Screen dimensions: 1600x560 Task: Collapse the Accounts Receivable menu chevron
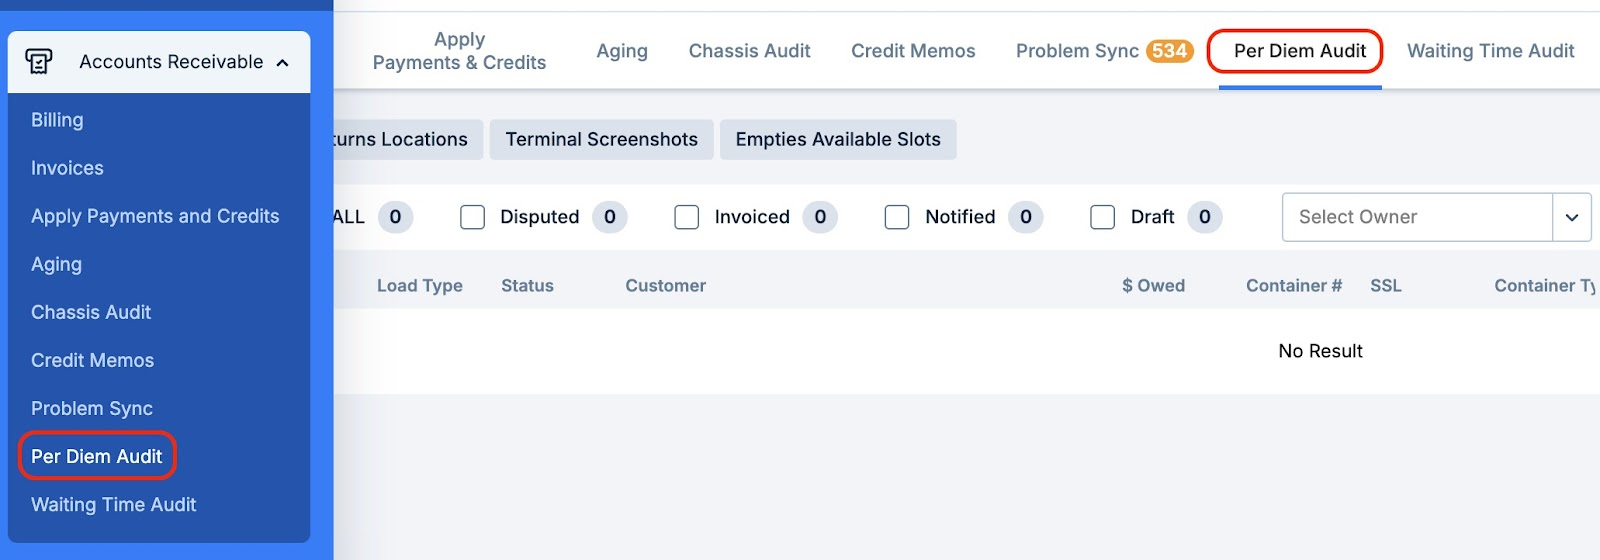click(x=283, y=63)
